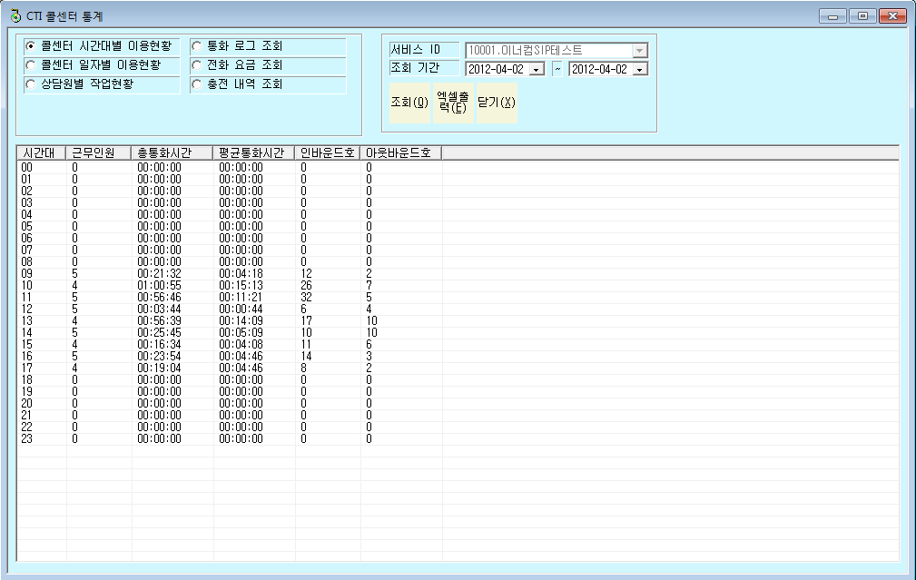Click the 엑셀출력(E) export button
This screenshot has width=916, height=580.
(x=453, y=103)
